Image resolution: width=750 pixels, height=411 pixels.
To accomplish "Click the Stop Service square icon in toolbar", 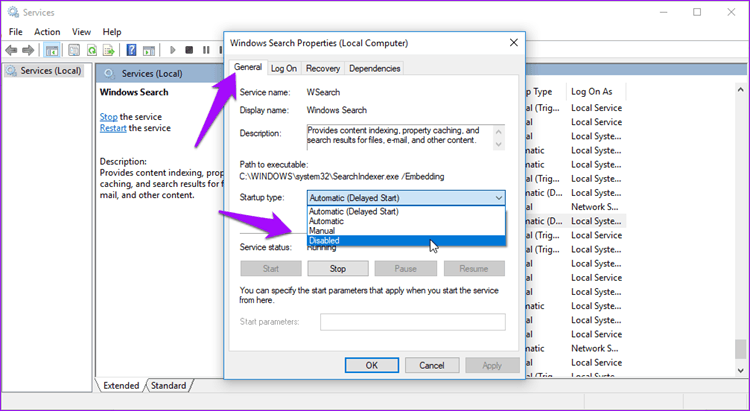I will [189, 50].
